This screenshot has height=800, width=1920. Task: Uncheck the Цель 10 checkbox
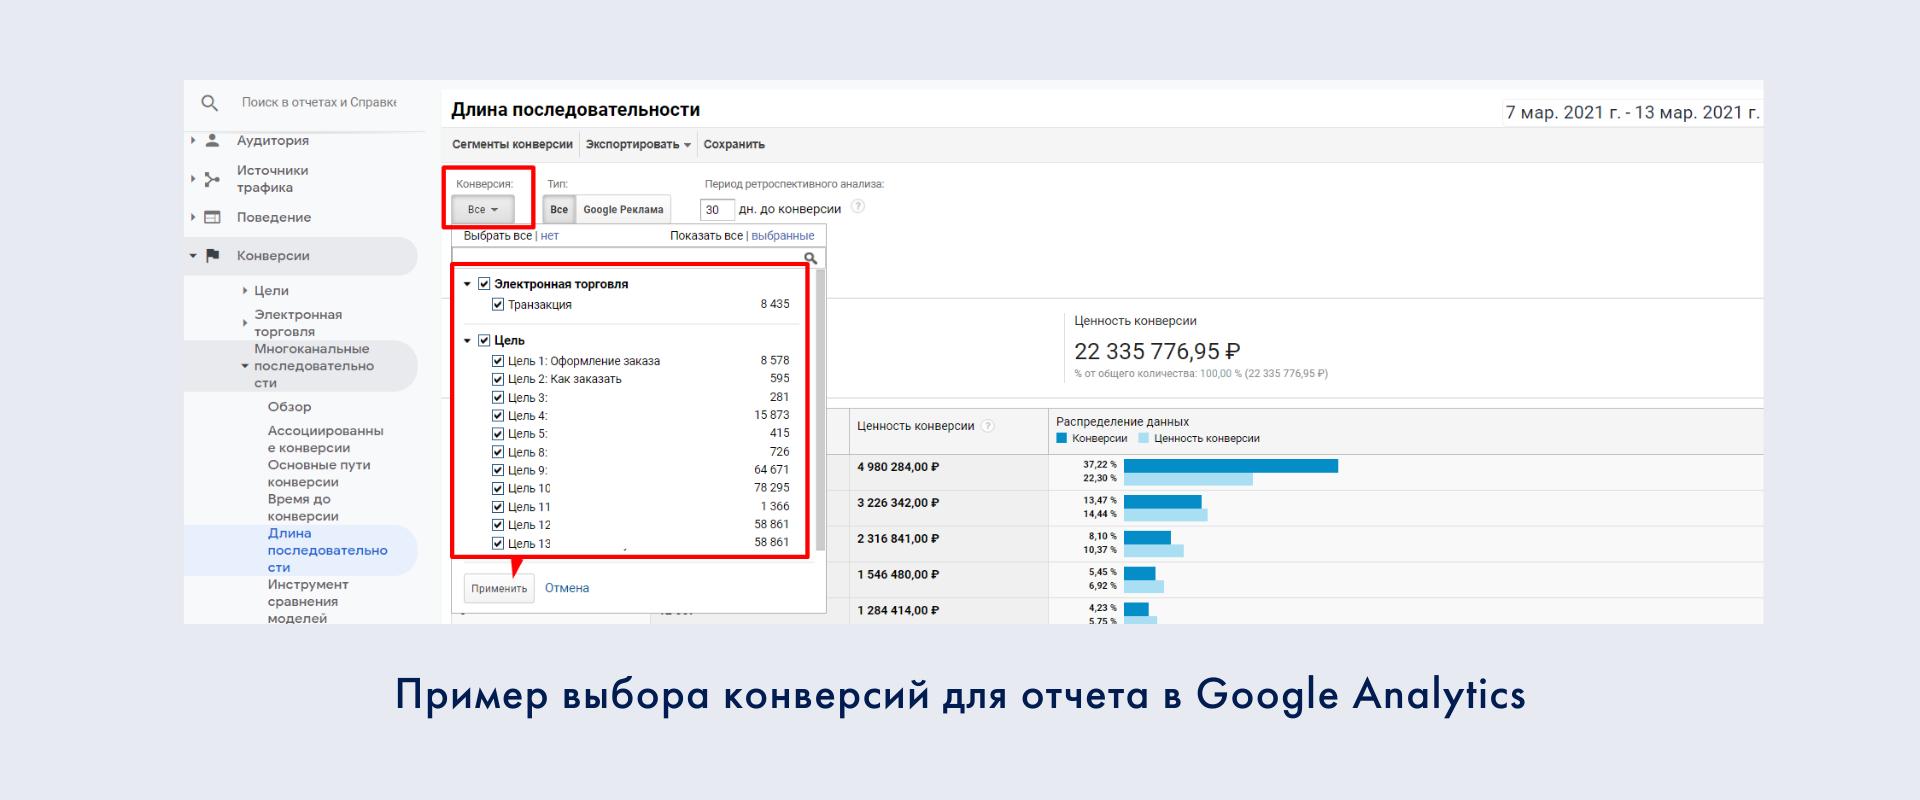pyautogui.click(x=498, y=489)
